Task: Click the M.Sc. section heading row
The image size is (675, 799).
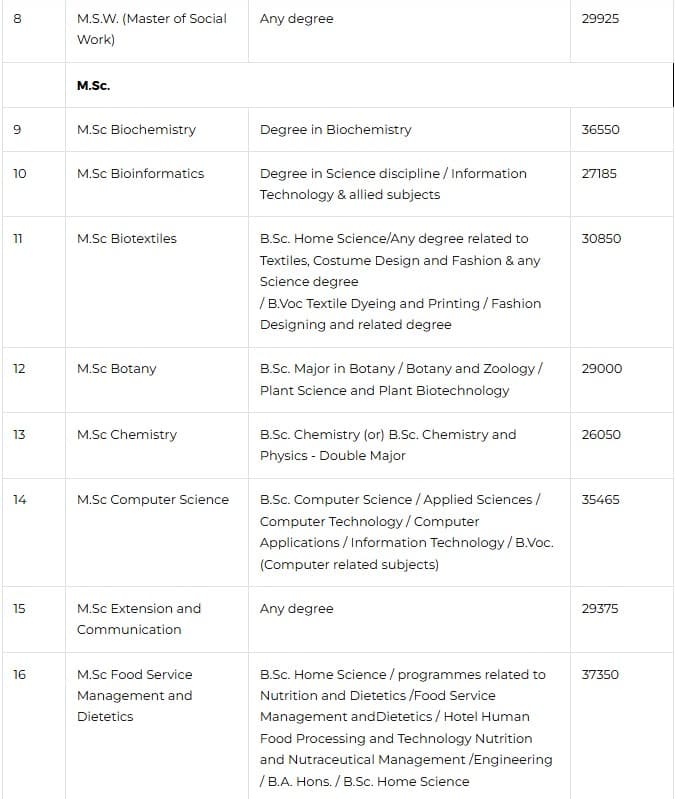Action: pyautogui.click(x=93, y=86)
